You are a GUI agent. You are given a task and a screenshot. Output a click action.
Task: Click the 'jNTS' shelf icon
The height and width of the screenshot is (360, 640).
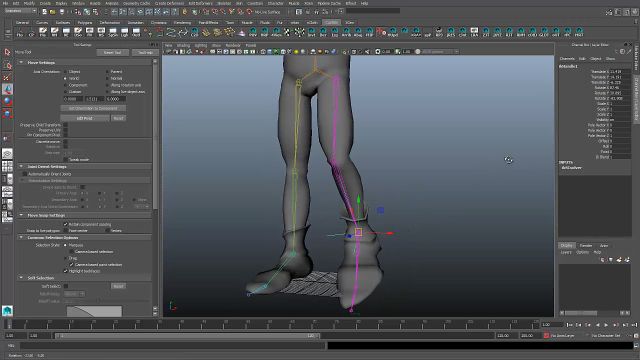pos(451,32)
